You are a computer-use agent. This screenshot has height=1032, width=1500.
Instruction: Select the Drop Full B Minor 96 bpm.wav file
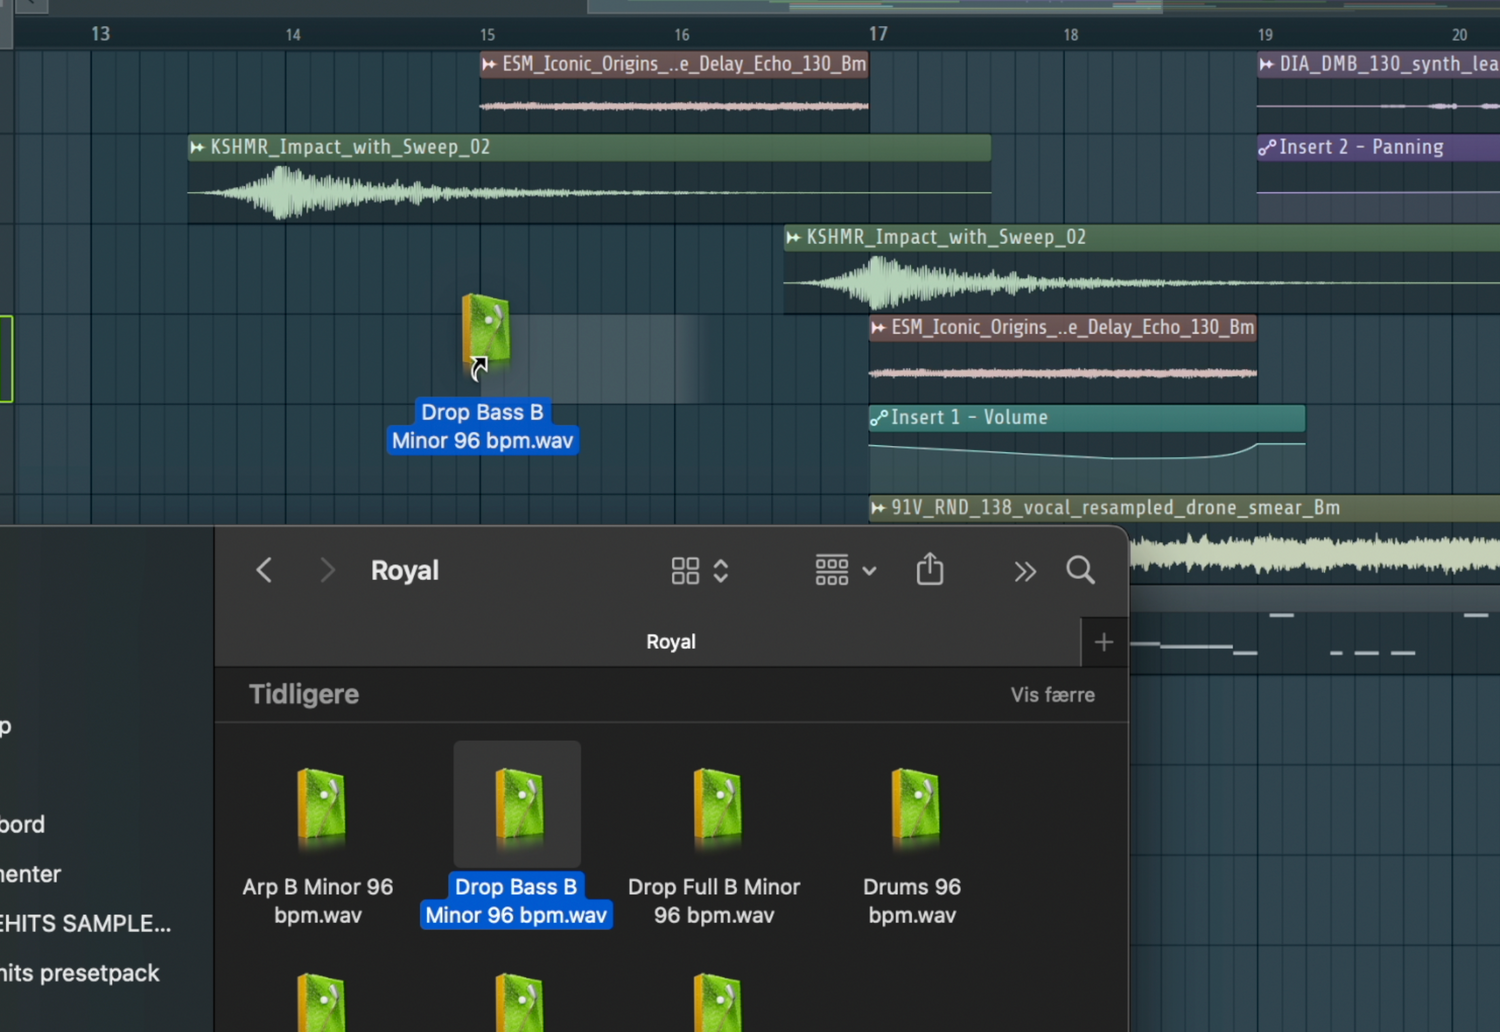[715, 806]
